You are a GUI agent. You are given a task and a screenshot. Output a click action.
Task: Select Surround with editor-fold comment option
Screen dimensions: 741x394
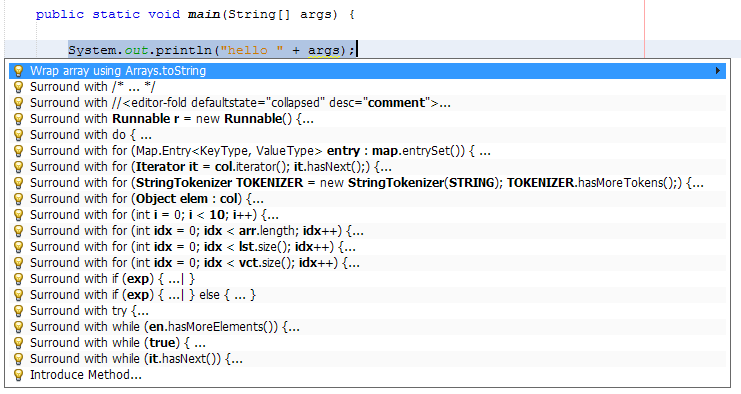click(367, 103)
